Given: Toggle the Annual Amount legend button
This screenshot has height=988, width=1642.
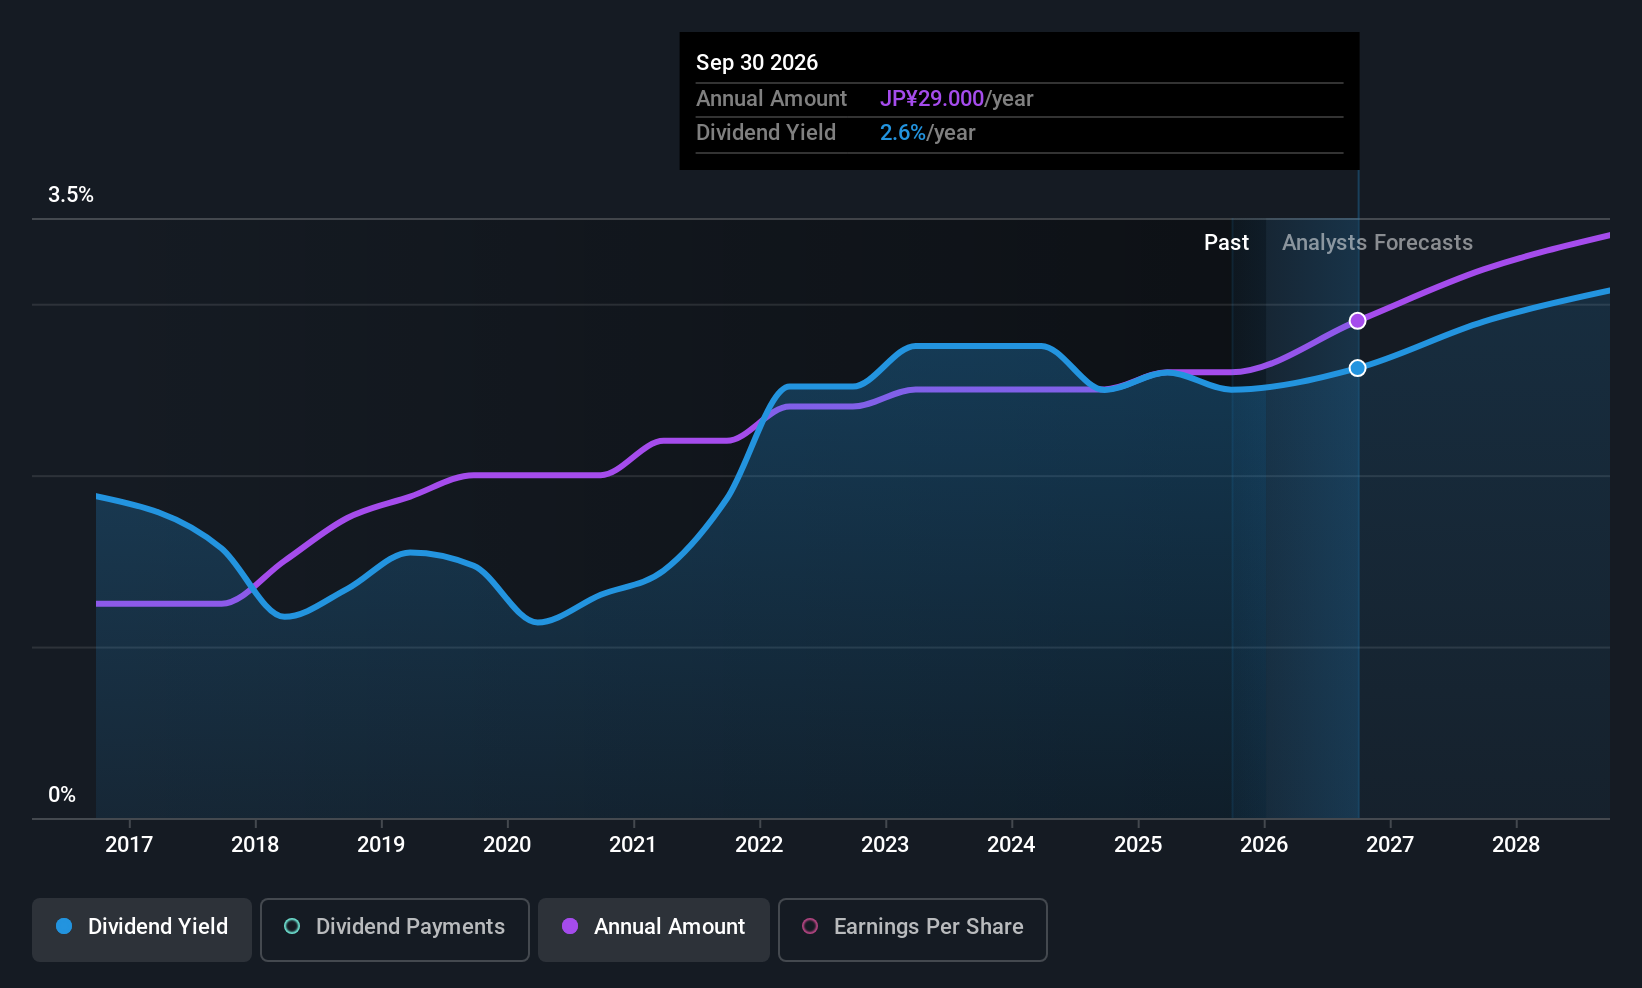Looking at the screenshot, I should pos(654,929).
